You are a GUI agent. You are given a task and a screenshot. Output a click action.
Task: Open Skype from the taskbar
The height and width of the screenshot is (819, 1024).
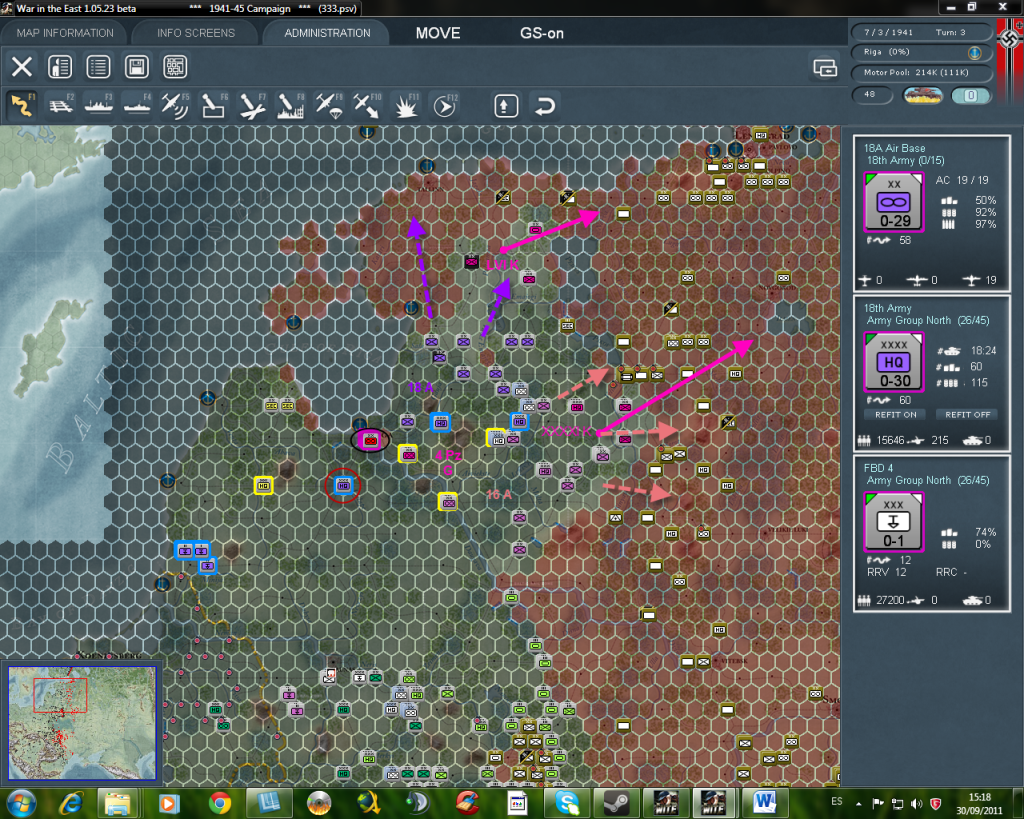point(566,803)
